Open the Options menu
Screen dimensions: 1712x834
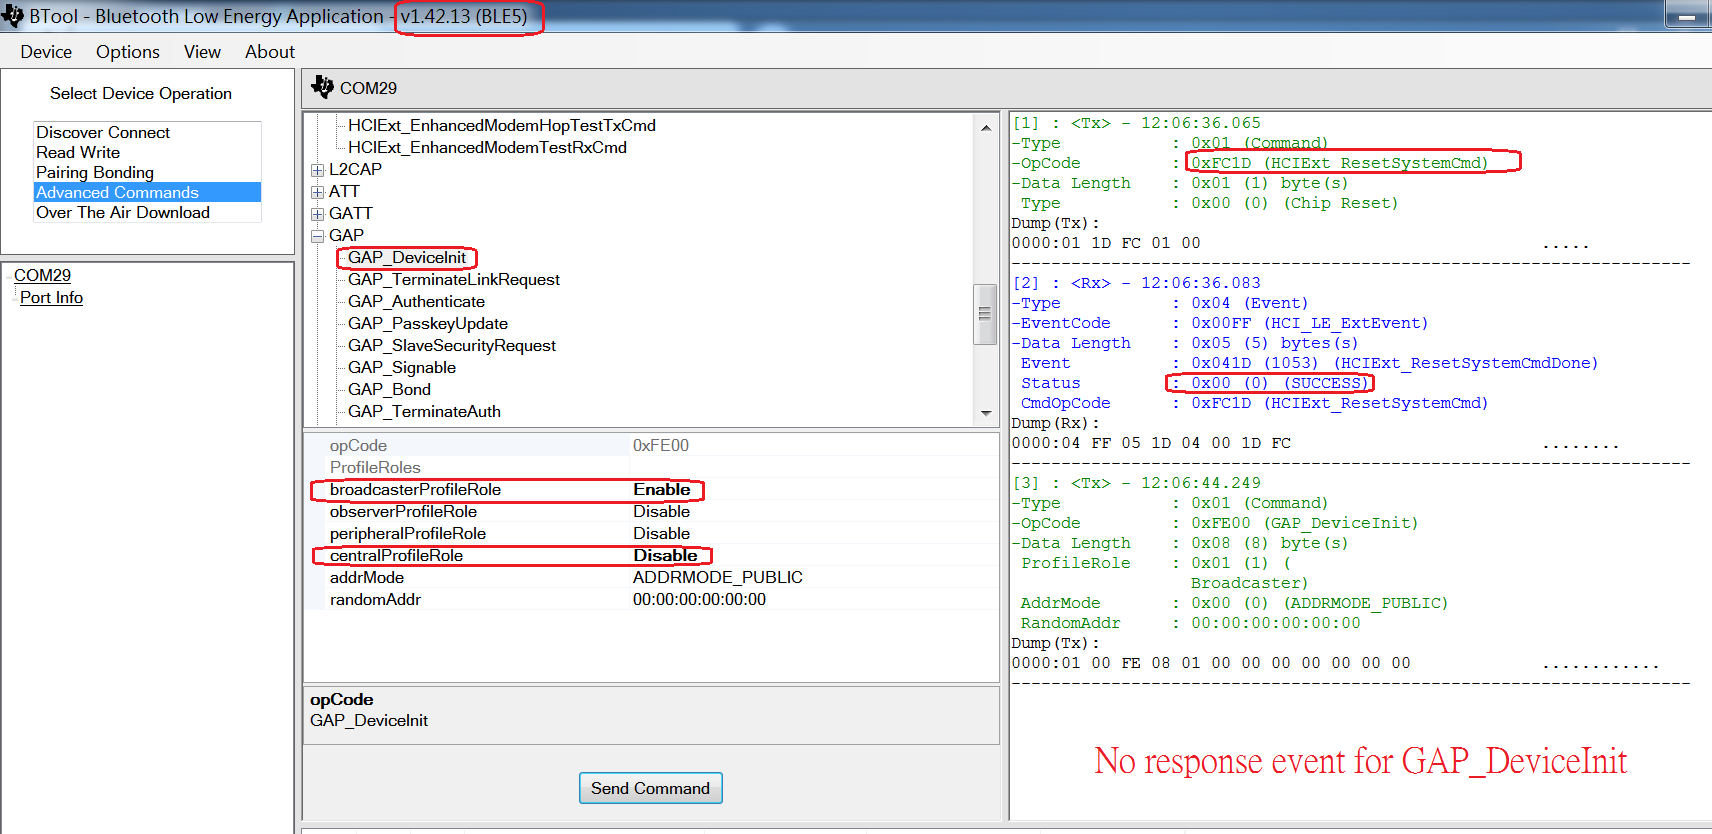tap(128, 52)
